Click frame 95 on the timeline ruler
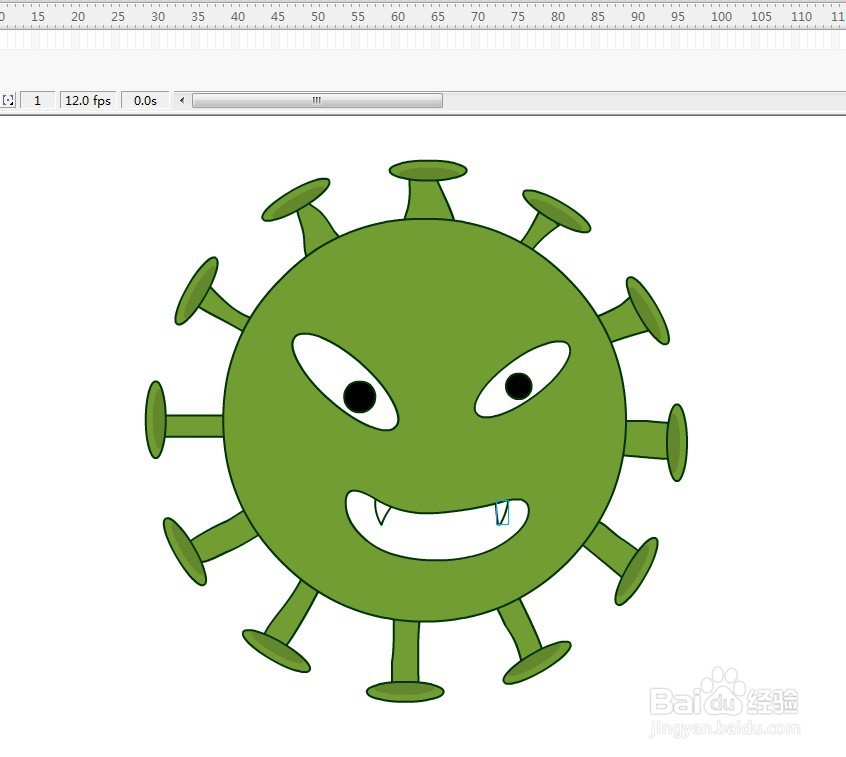This screenshot has width=846, height=757. pyautogui.click(x=678, y=17)
